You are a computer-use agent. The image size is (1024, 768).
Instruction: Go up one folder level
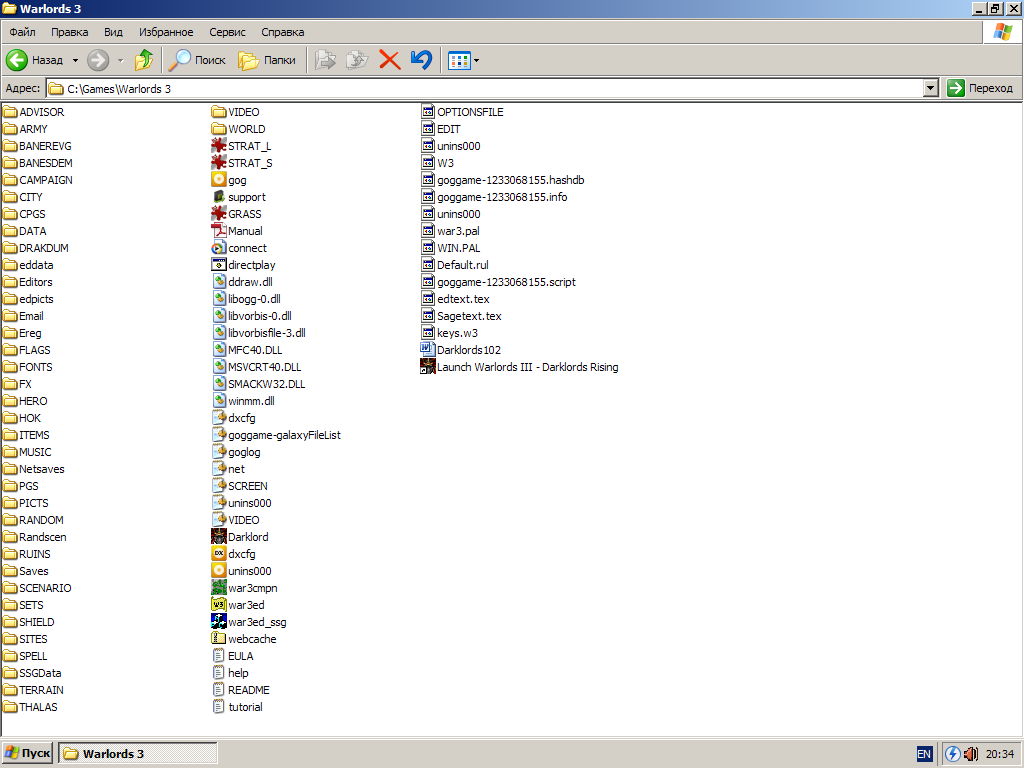pos(144,60)
